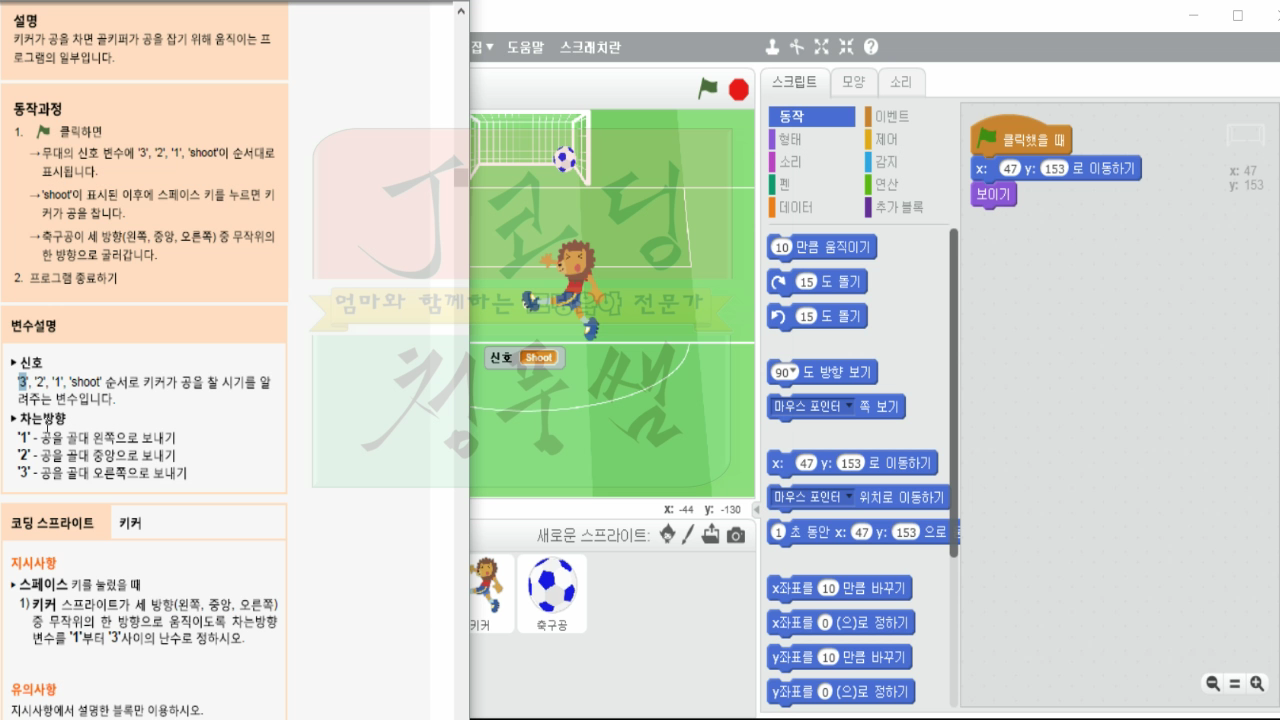The height and width of the screenshot is (720, 1280).
Task: Click the 10 만큼 움직이기 block
Action: tap(822, 247)
